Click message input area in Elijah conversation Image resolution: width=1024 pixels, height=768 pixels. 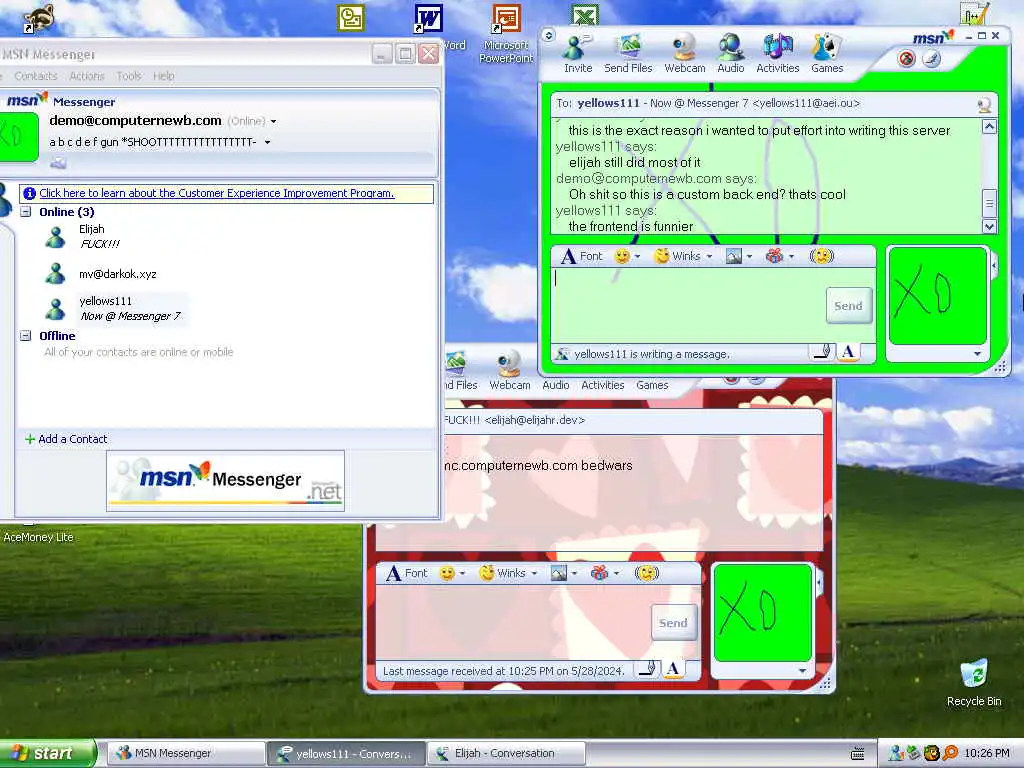513,622
